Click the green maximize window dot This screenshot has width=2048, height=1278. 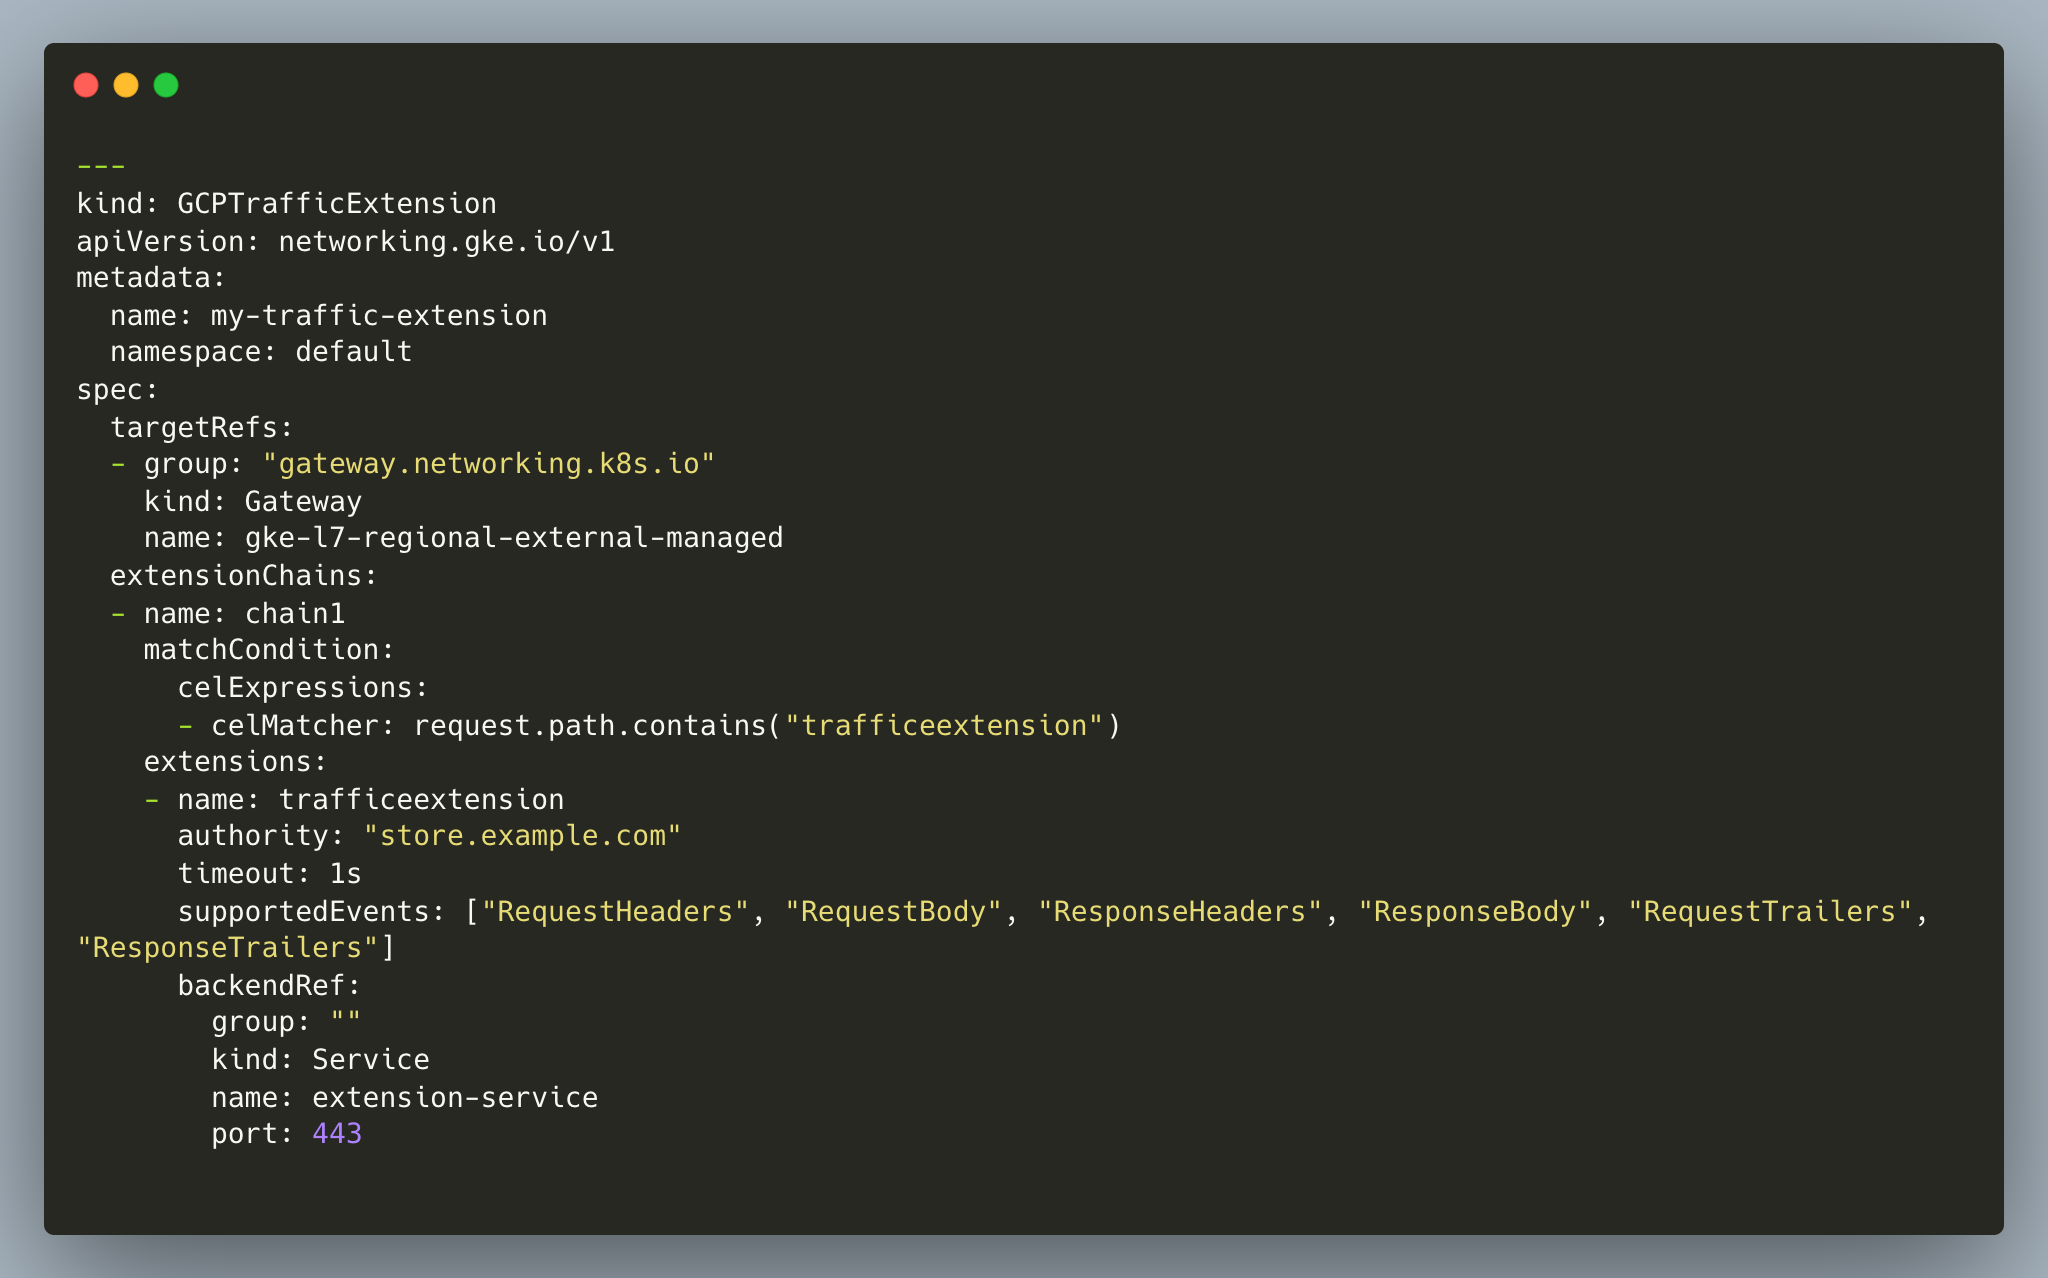tap(166, 85)
